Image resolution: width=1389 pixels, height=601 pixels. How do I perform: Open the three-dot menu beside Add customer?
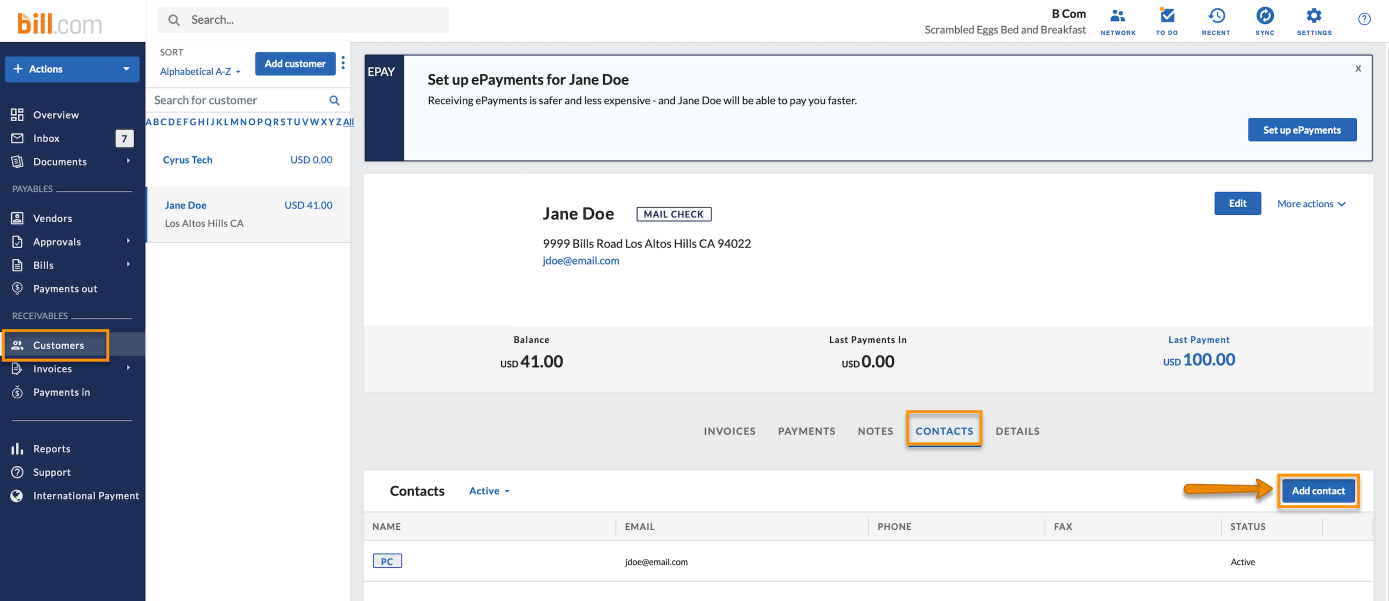tap(343, 63)
